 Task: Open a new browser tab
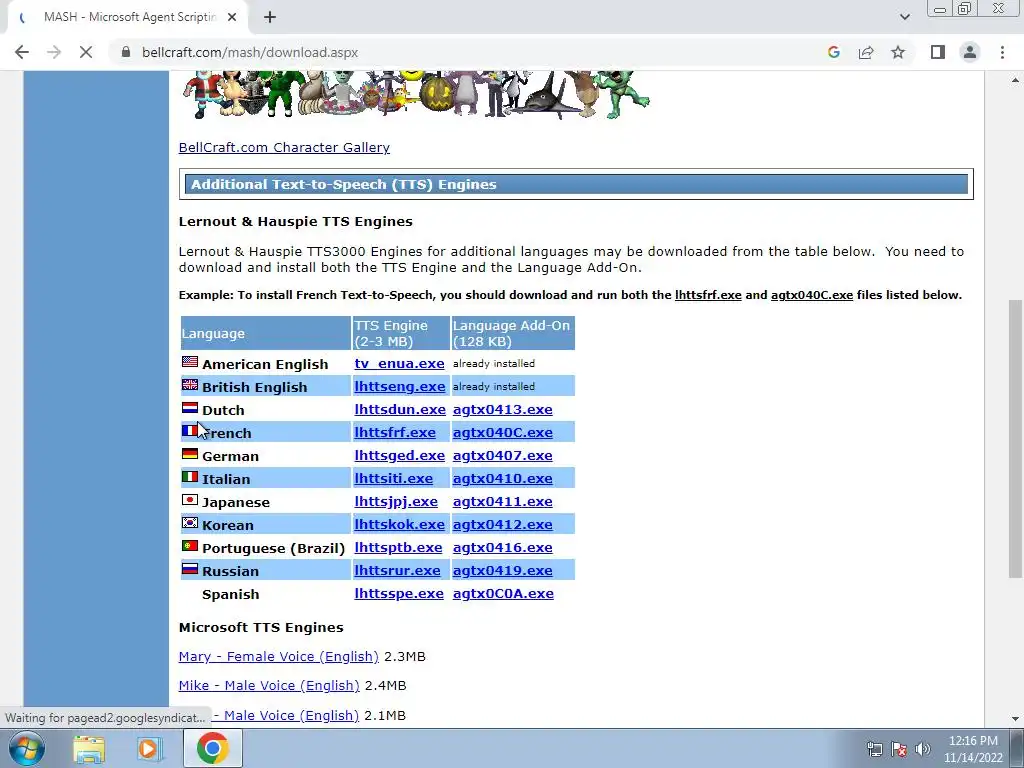(270, 17)
